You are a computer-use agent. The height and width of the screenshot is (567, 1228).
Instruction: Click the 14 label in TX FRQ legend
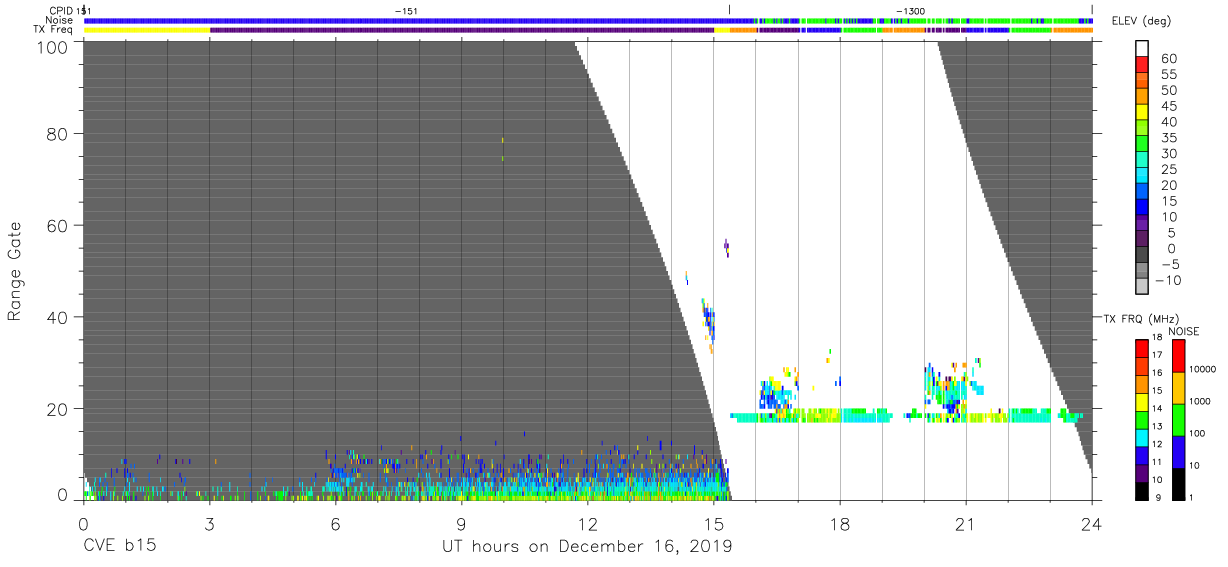click(1158, 409)
